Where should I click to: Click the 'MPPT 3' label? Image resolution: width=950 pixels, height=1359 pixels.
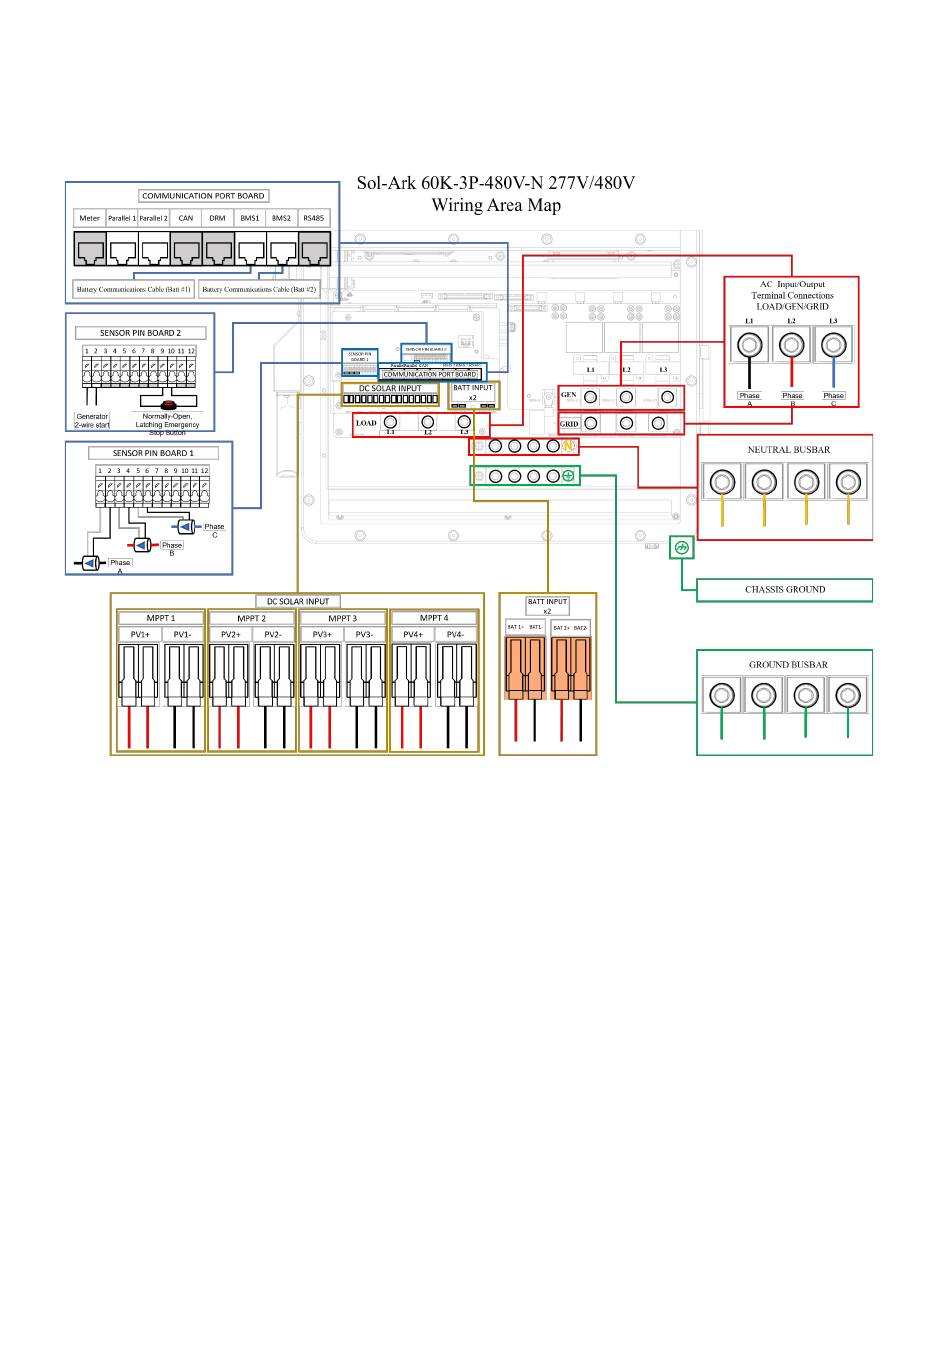342,618
